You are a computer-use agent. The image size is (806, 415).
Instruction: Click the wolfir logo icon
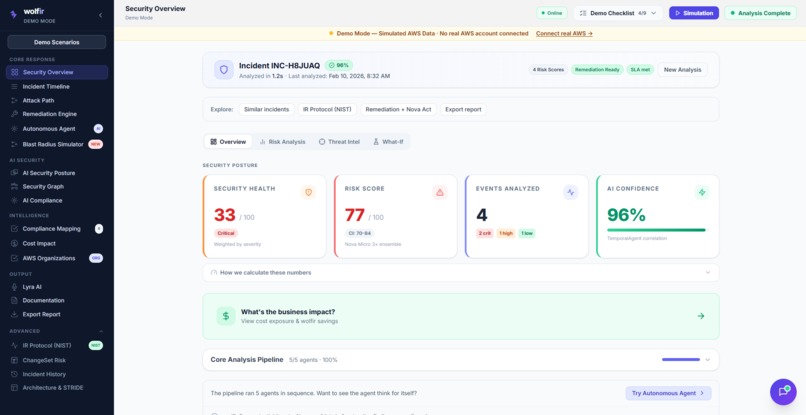(x=13, y=15)
